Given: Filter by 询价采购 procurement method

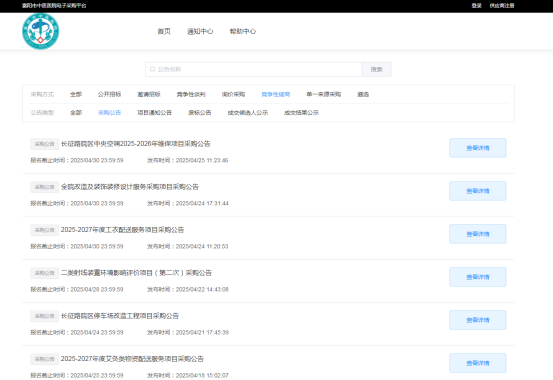Looking at the screenshot, I should [233, 94].
